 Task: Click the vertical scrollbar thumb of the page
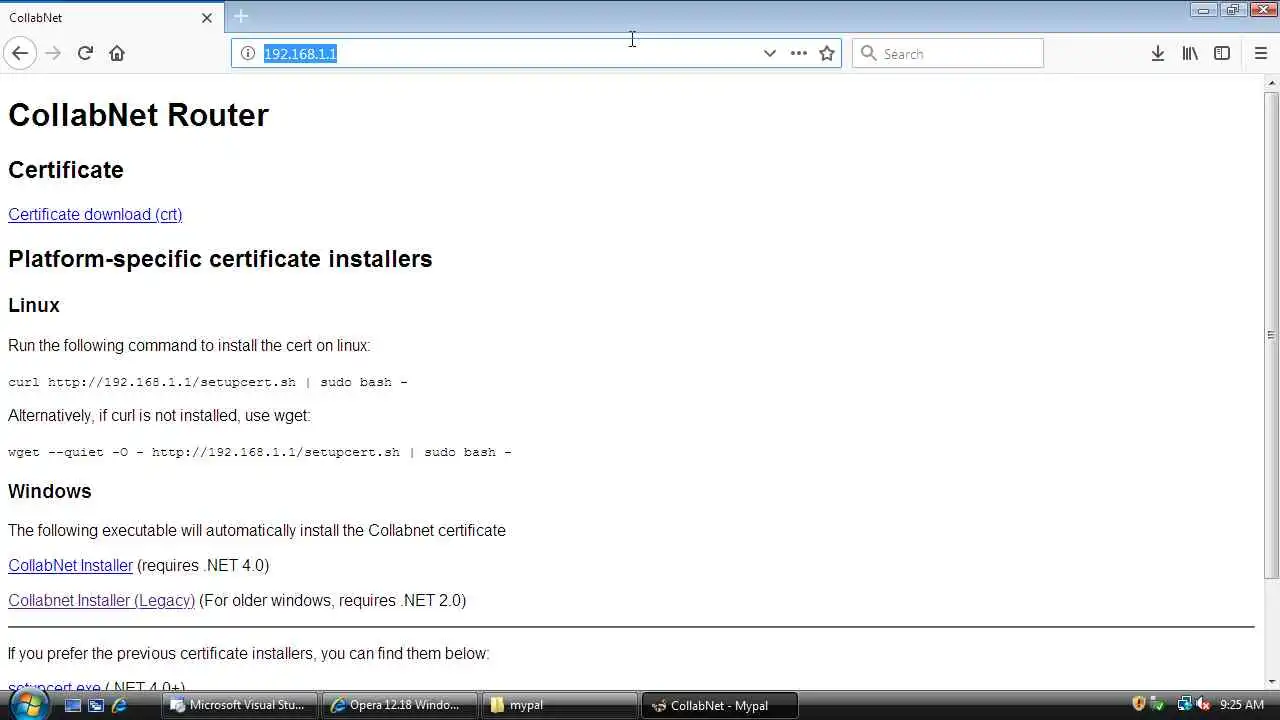click(1271, 335)
